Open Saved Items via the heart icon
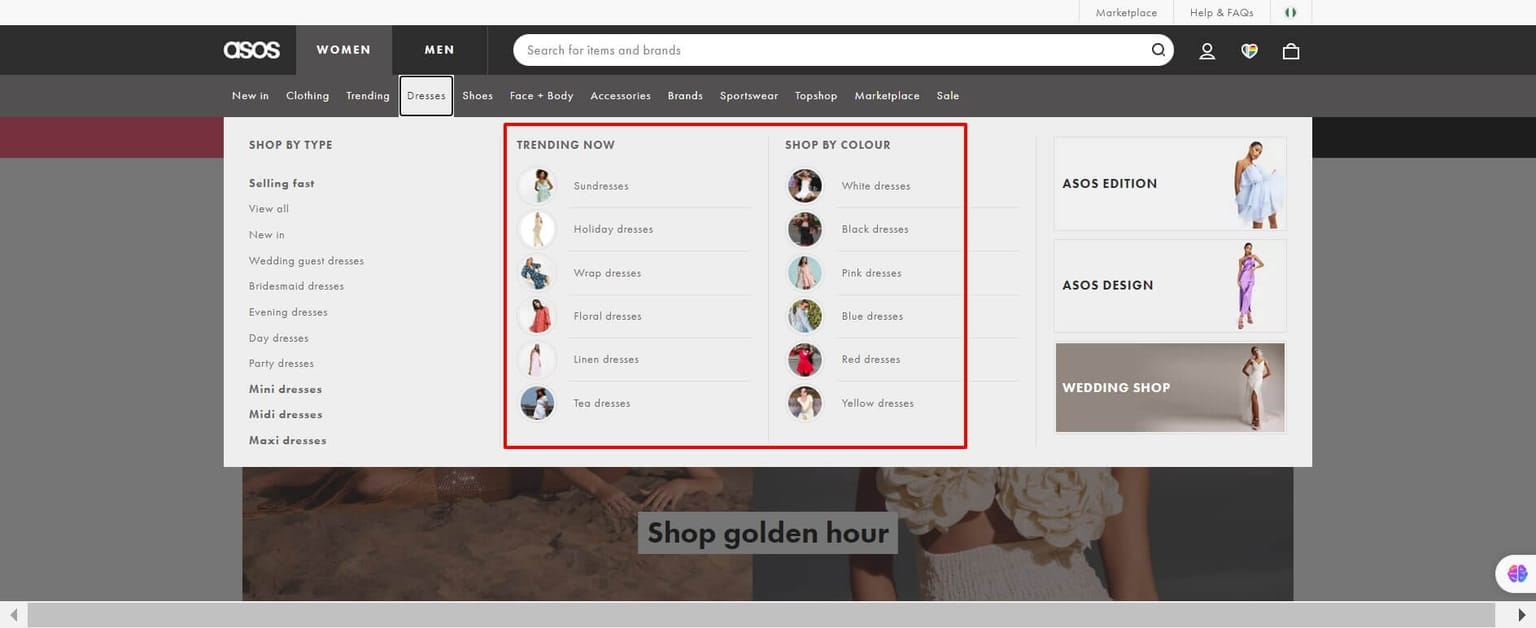Viewport: 1536px width, 628px height. [1248, 50]
